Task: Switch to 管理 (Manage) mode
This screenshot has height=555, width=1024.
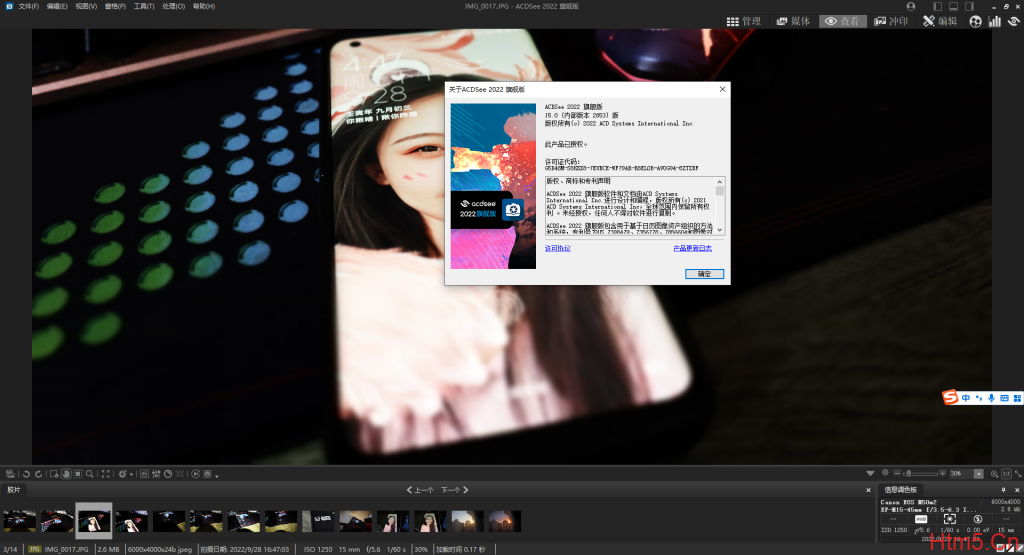Action: [x=743, y=22]
